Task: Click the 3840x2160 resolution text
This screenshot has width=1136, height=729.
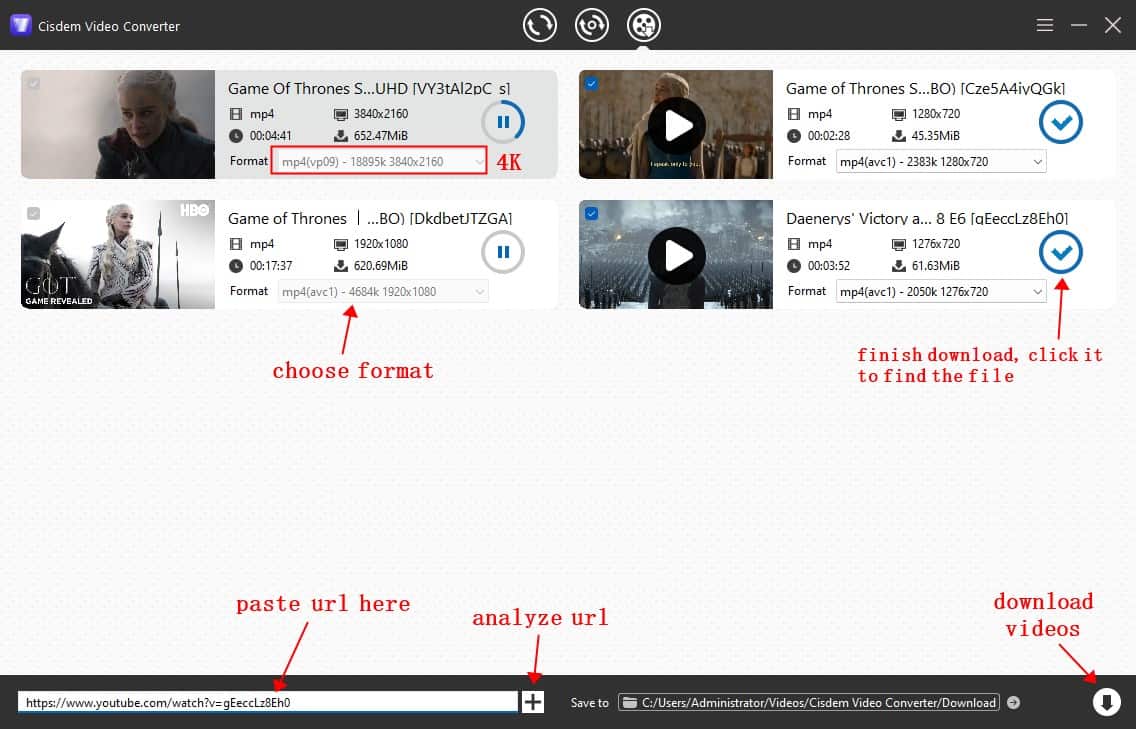Action: [x=381, y=114]
